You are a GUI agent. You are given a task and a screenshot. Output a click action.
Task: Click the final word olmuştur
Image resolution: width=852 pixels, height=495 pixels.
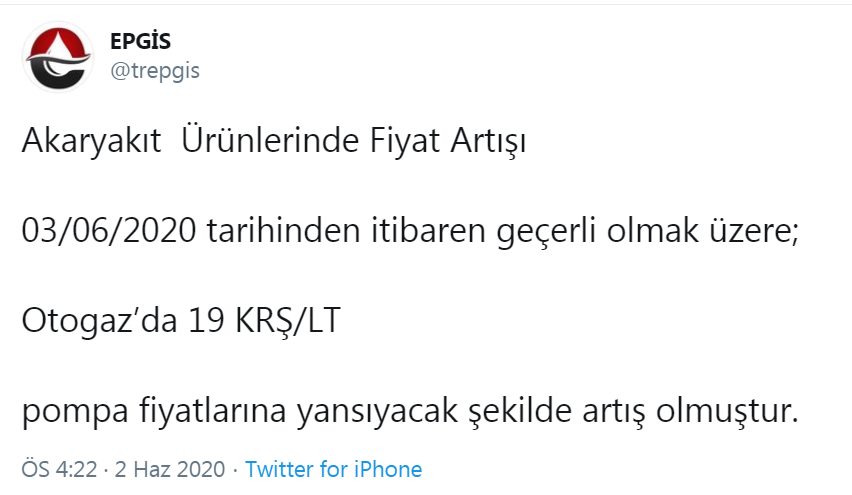coord(727,411)
